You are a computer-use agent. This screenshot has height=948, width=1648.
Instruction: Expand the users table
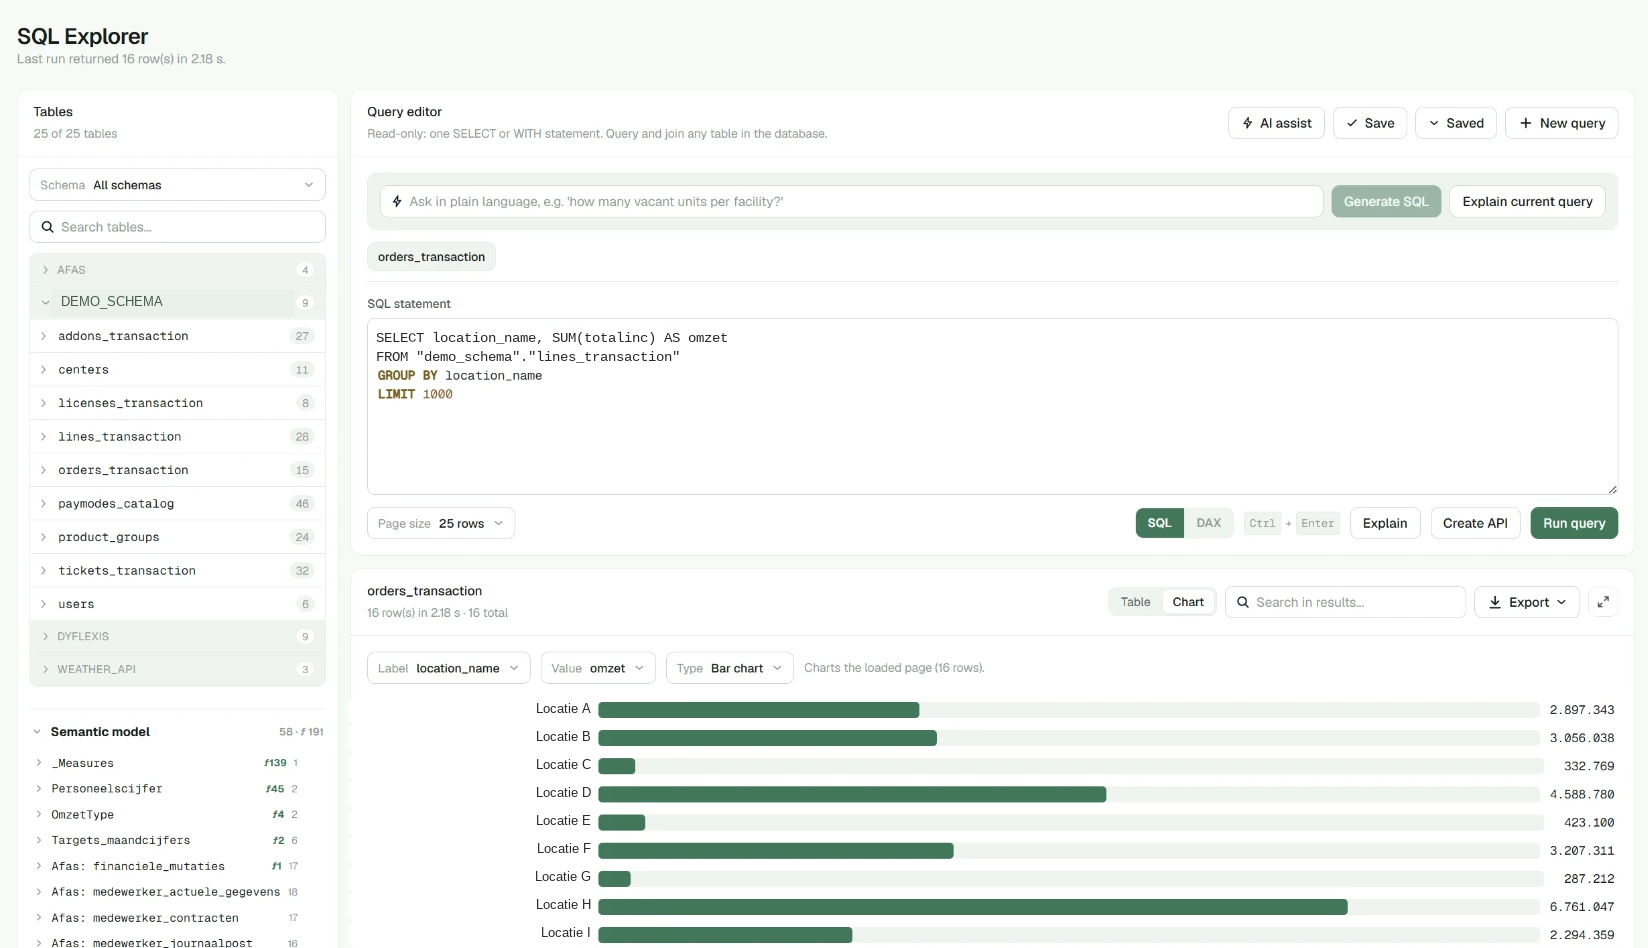click(x=177, y=604)
